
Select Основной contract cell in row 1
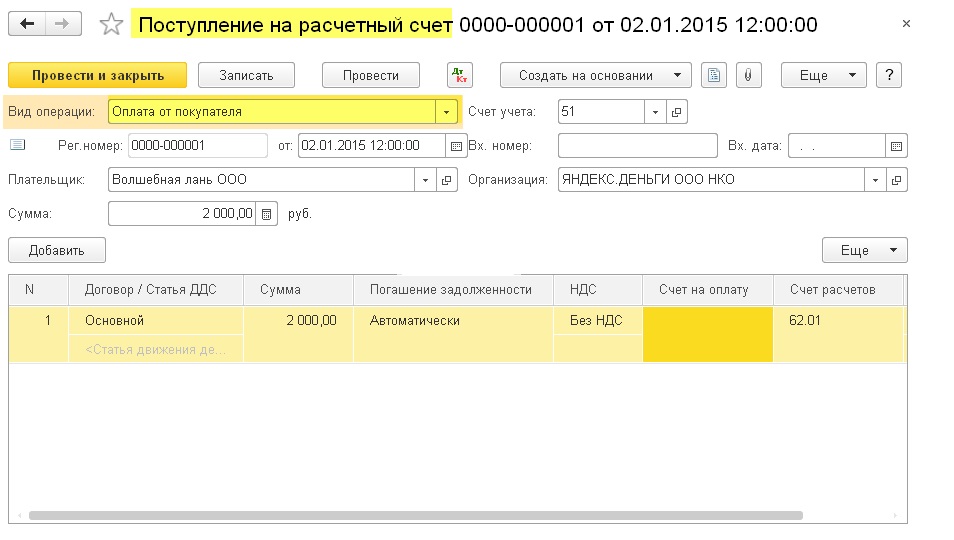tap(156, 320)
